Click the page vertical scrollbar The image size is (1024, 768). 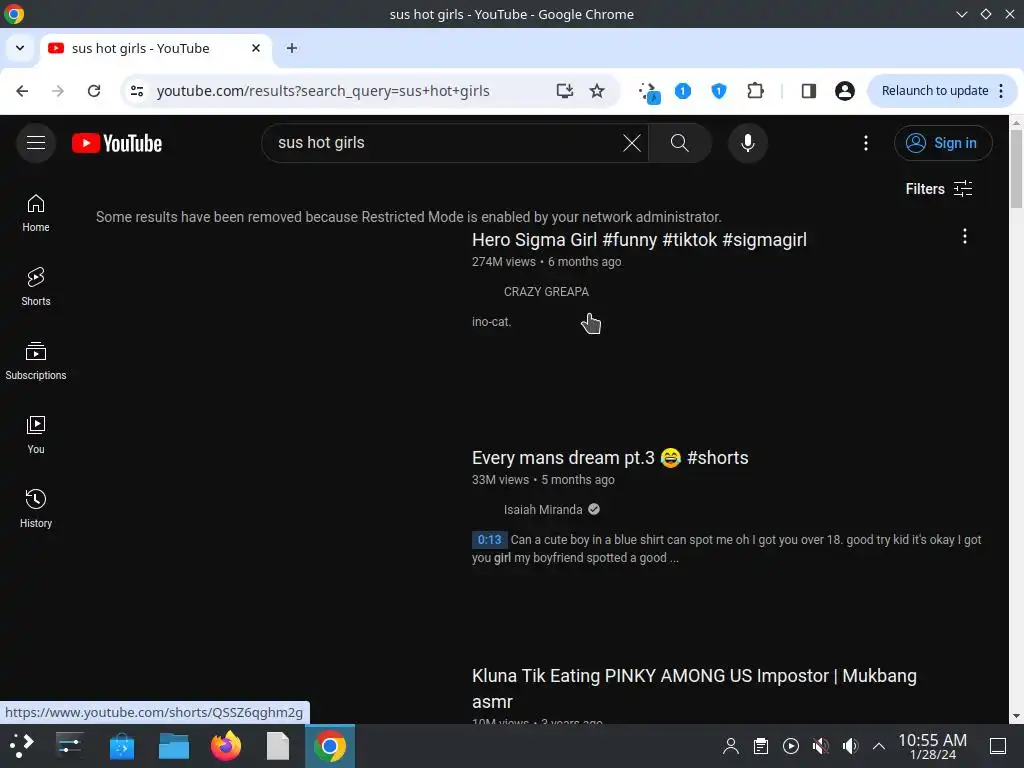click(1016, 168)
